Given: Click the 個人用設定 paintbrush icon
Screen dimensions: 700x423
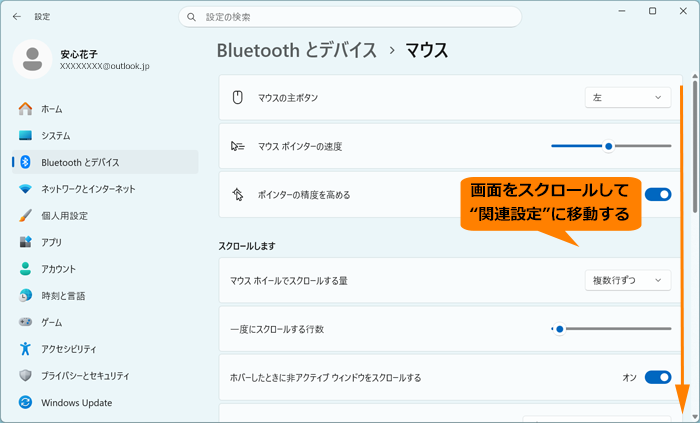Looking at the screenshot, I should click(x=25, y=216).
